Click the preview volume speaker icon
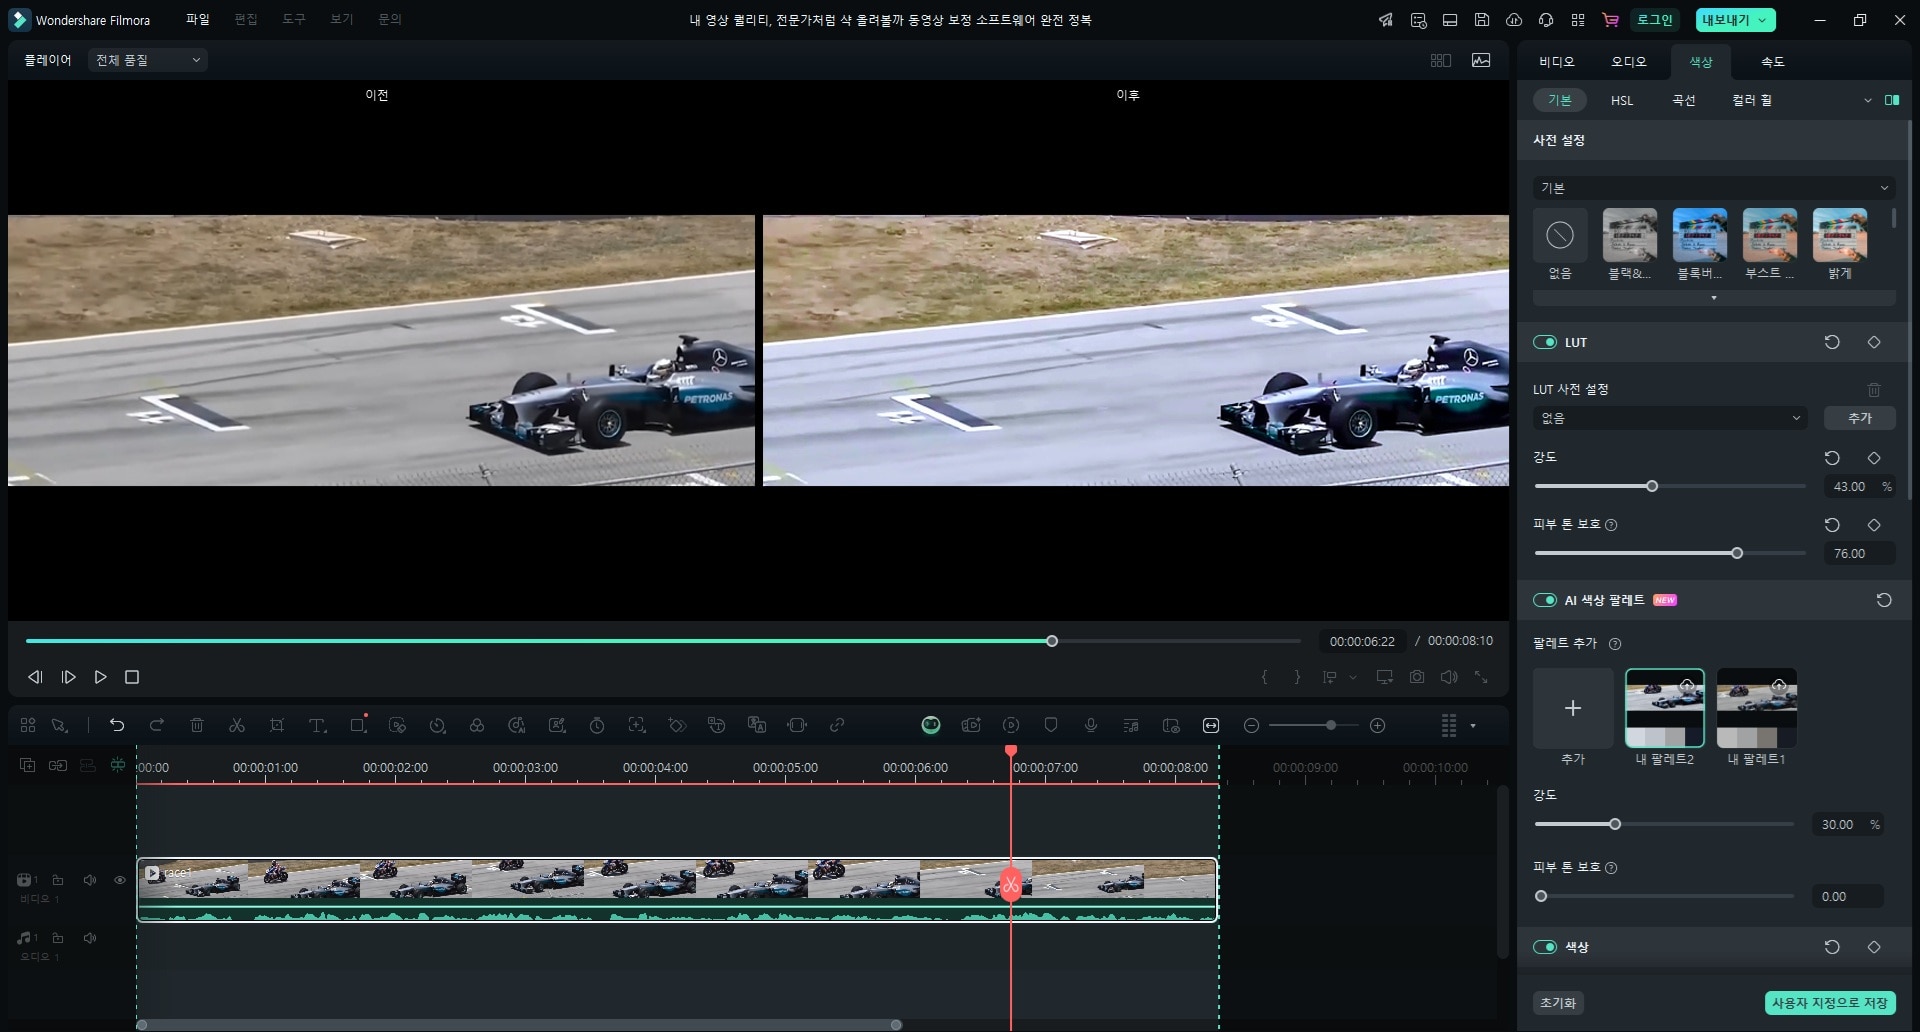This screenshot has width=1920, height=1032. pos(1449,677)
